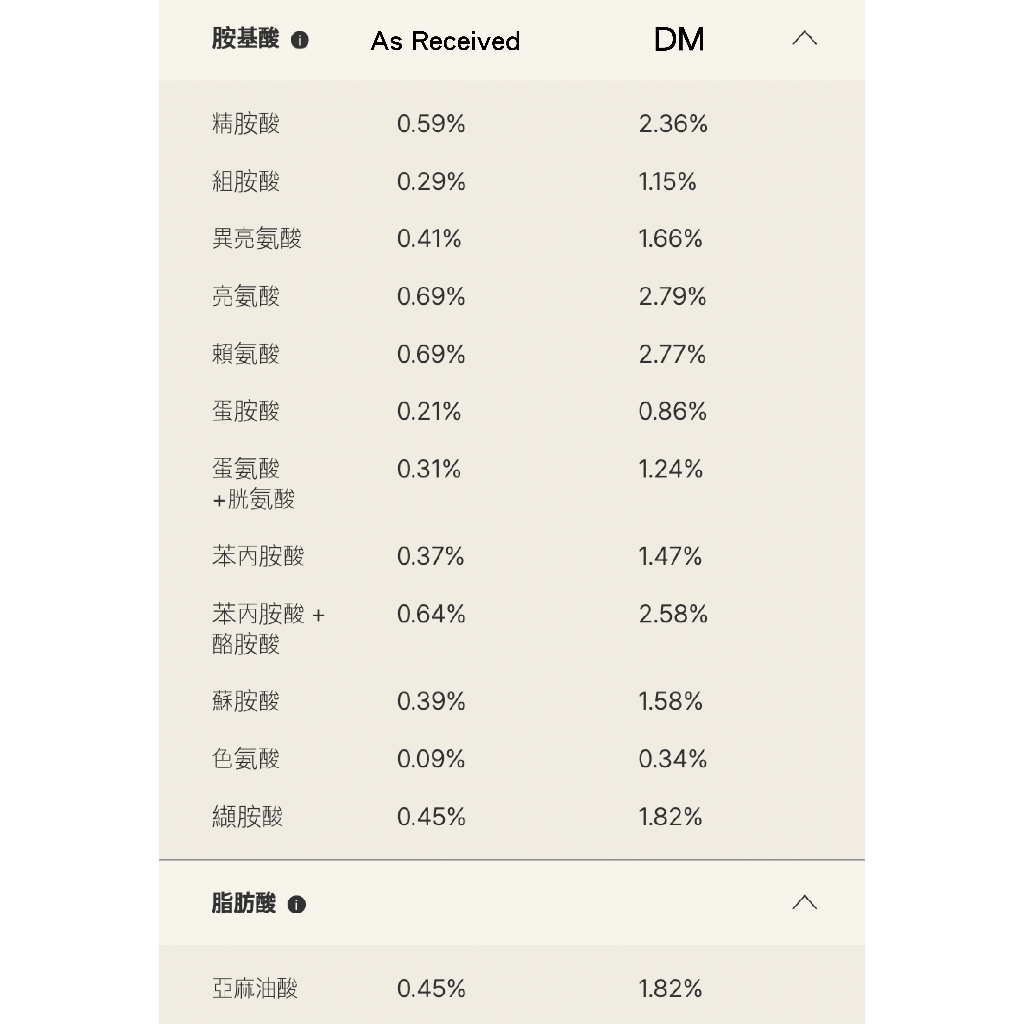The height and width of the screenshot is (1024, 1024).
Task: Select the 蘇胺酸 row label
Action: pos(246,702)
